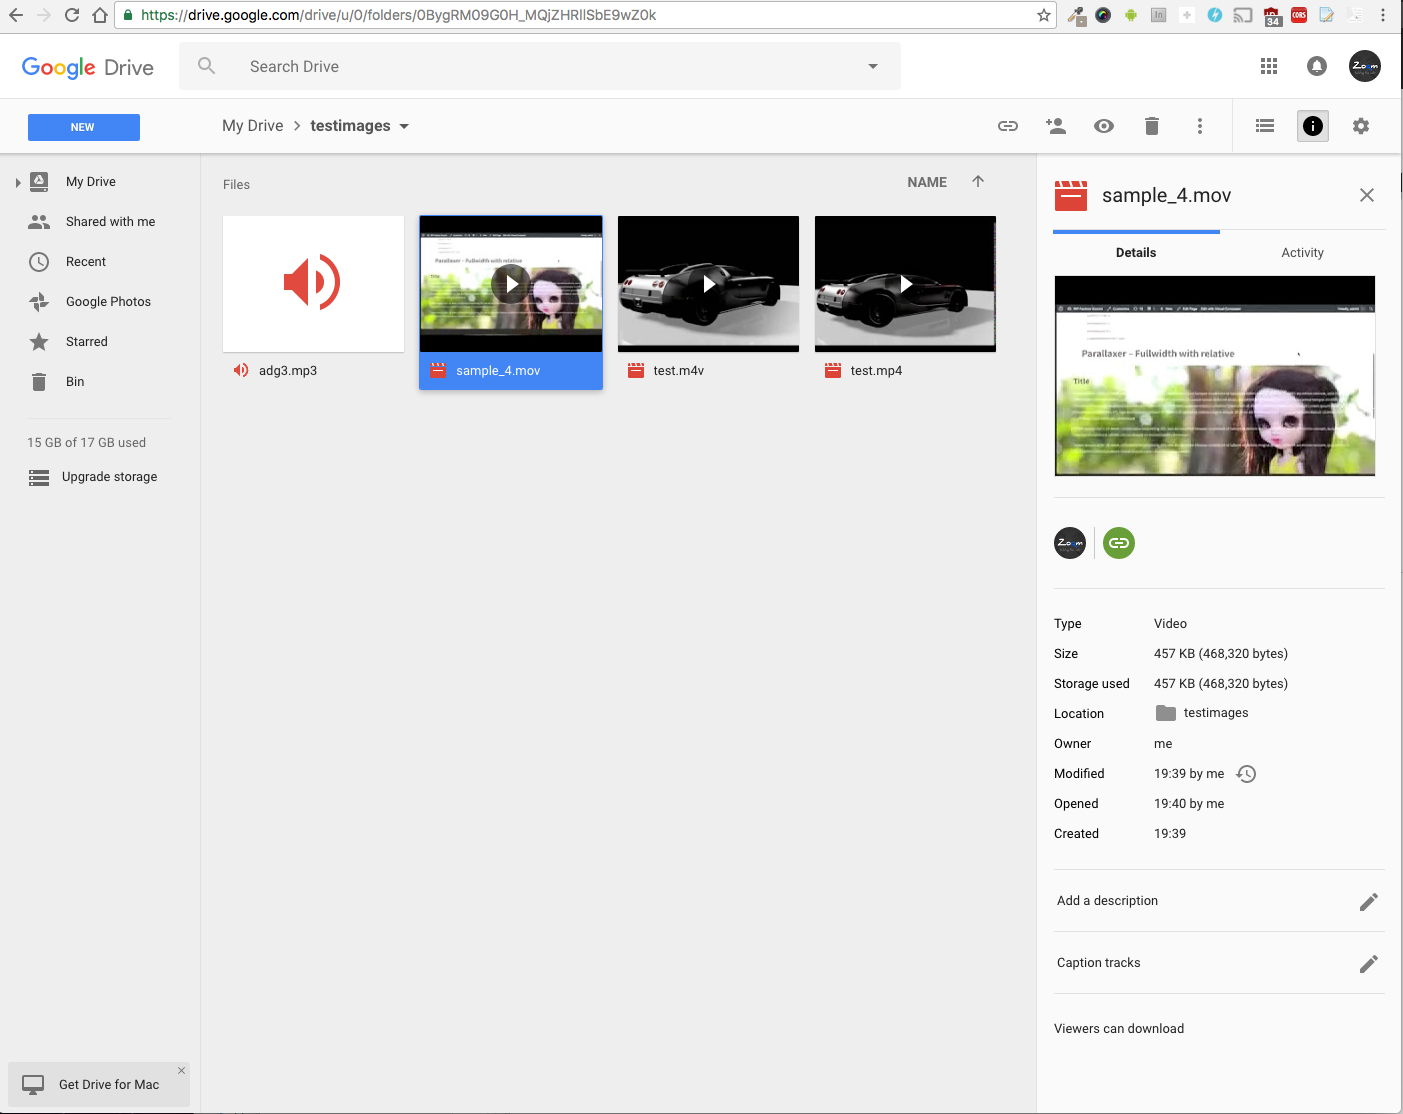Open manage versions history icon next to Modified
Image resolution: width=1403 pixels, height=1114 pixels.
[1246, 774]
